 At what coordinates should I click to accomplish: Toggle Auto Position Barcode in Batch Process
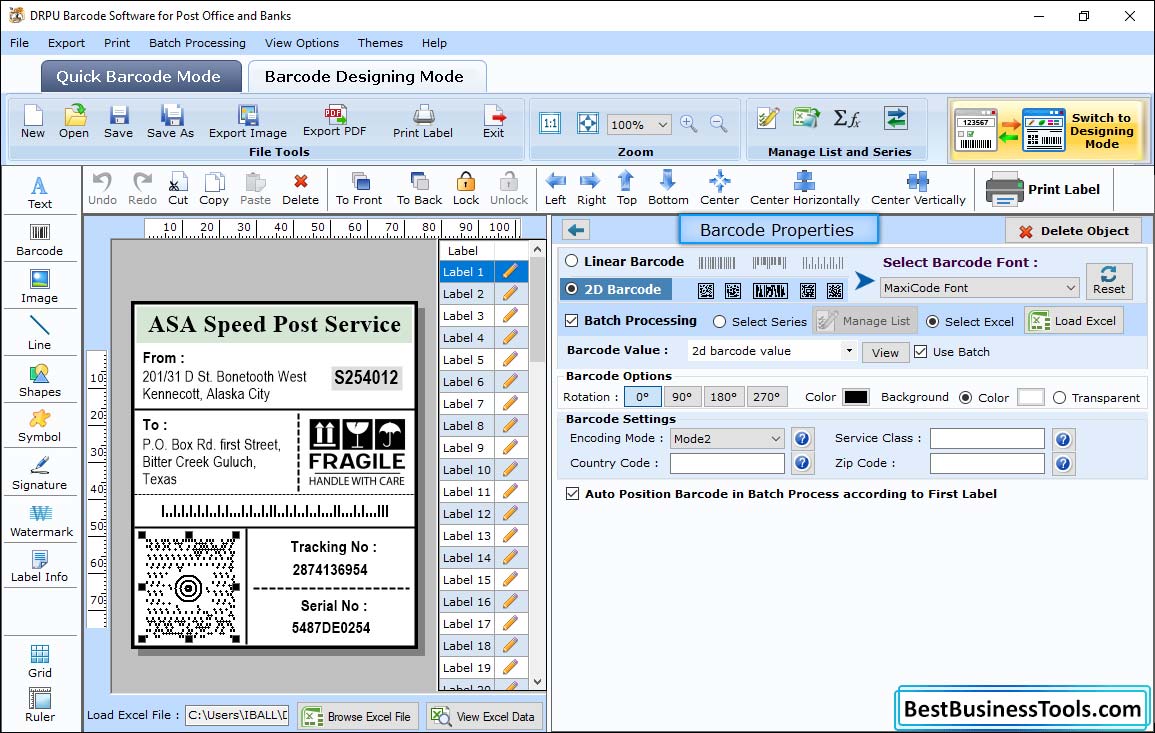[x=572, y=494]
